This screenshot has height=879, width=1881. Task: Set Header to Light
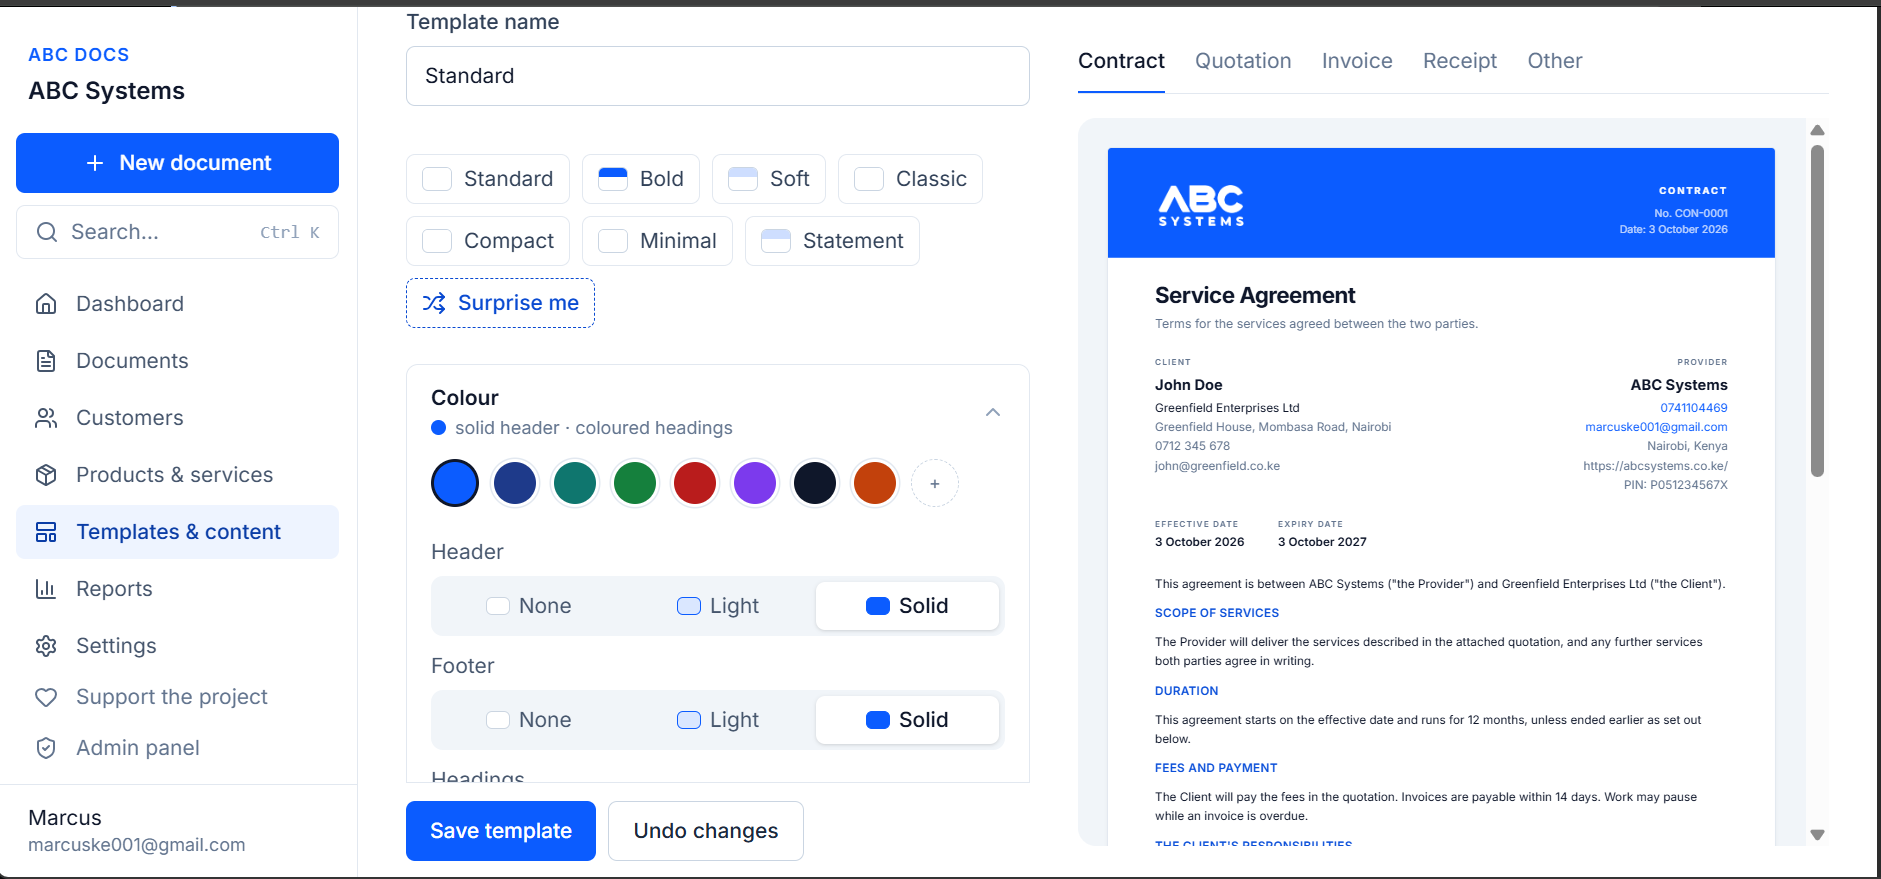coord(718,606)
